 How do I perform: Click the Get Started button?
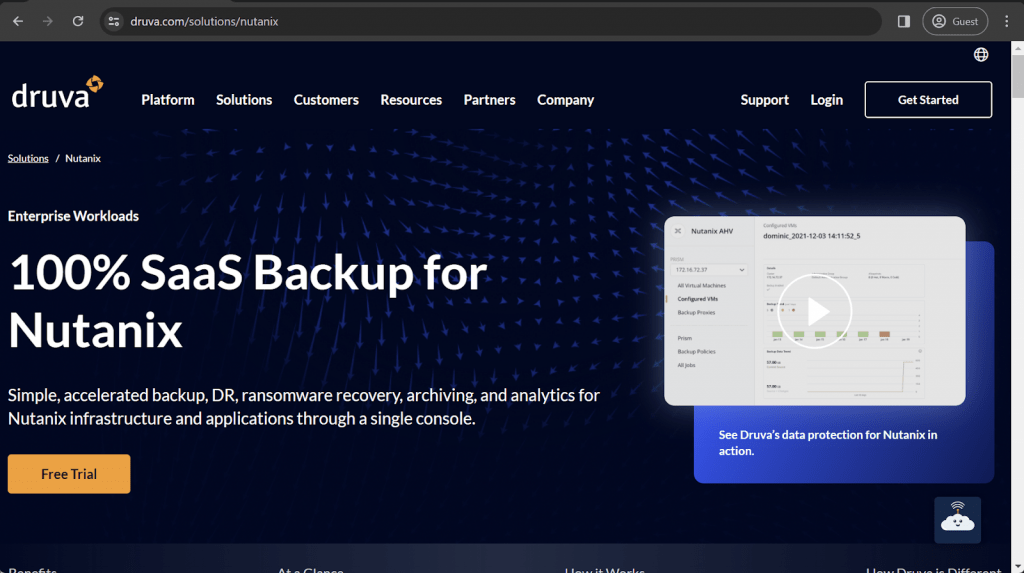pyautogui.click(x=928, y=100)
